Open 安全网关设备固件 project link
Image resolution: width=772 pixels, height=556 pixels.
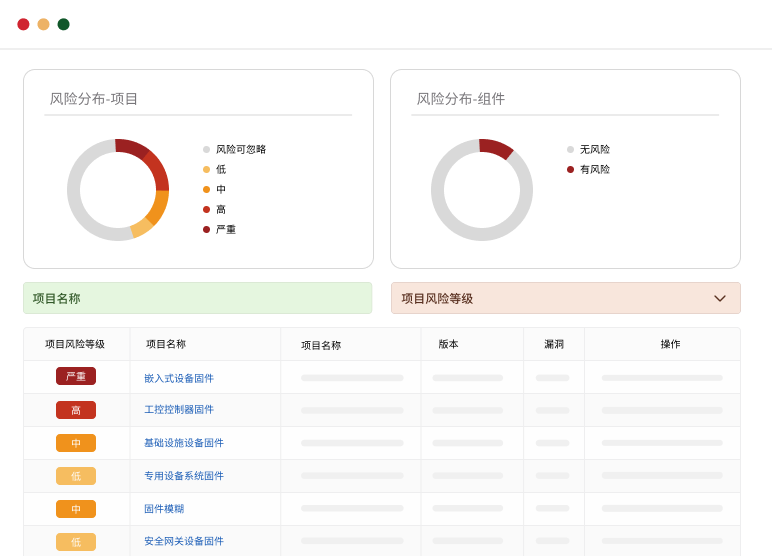click(184, 541)
